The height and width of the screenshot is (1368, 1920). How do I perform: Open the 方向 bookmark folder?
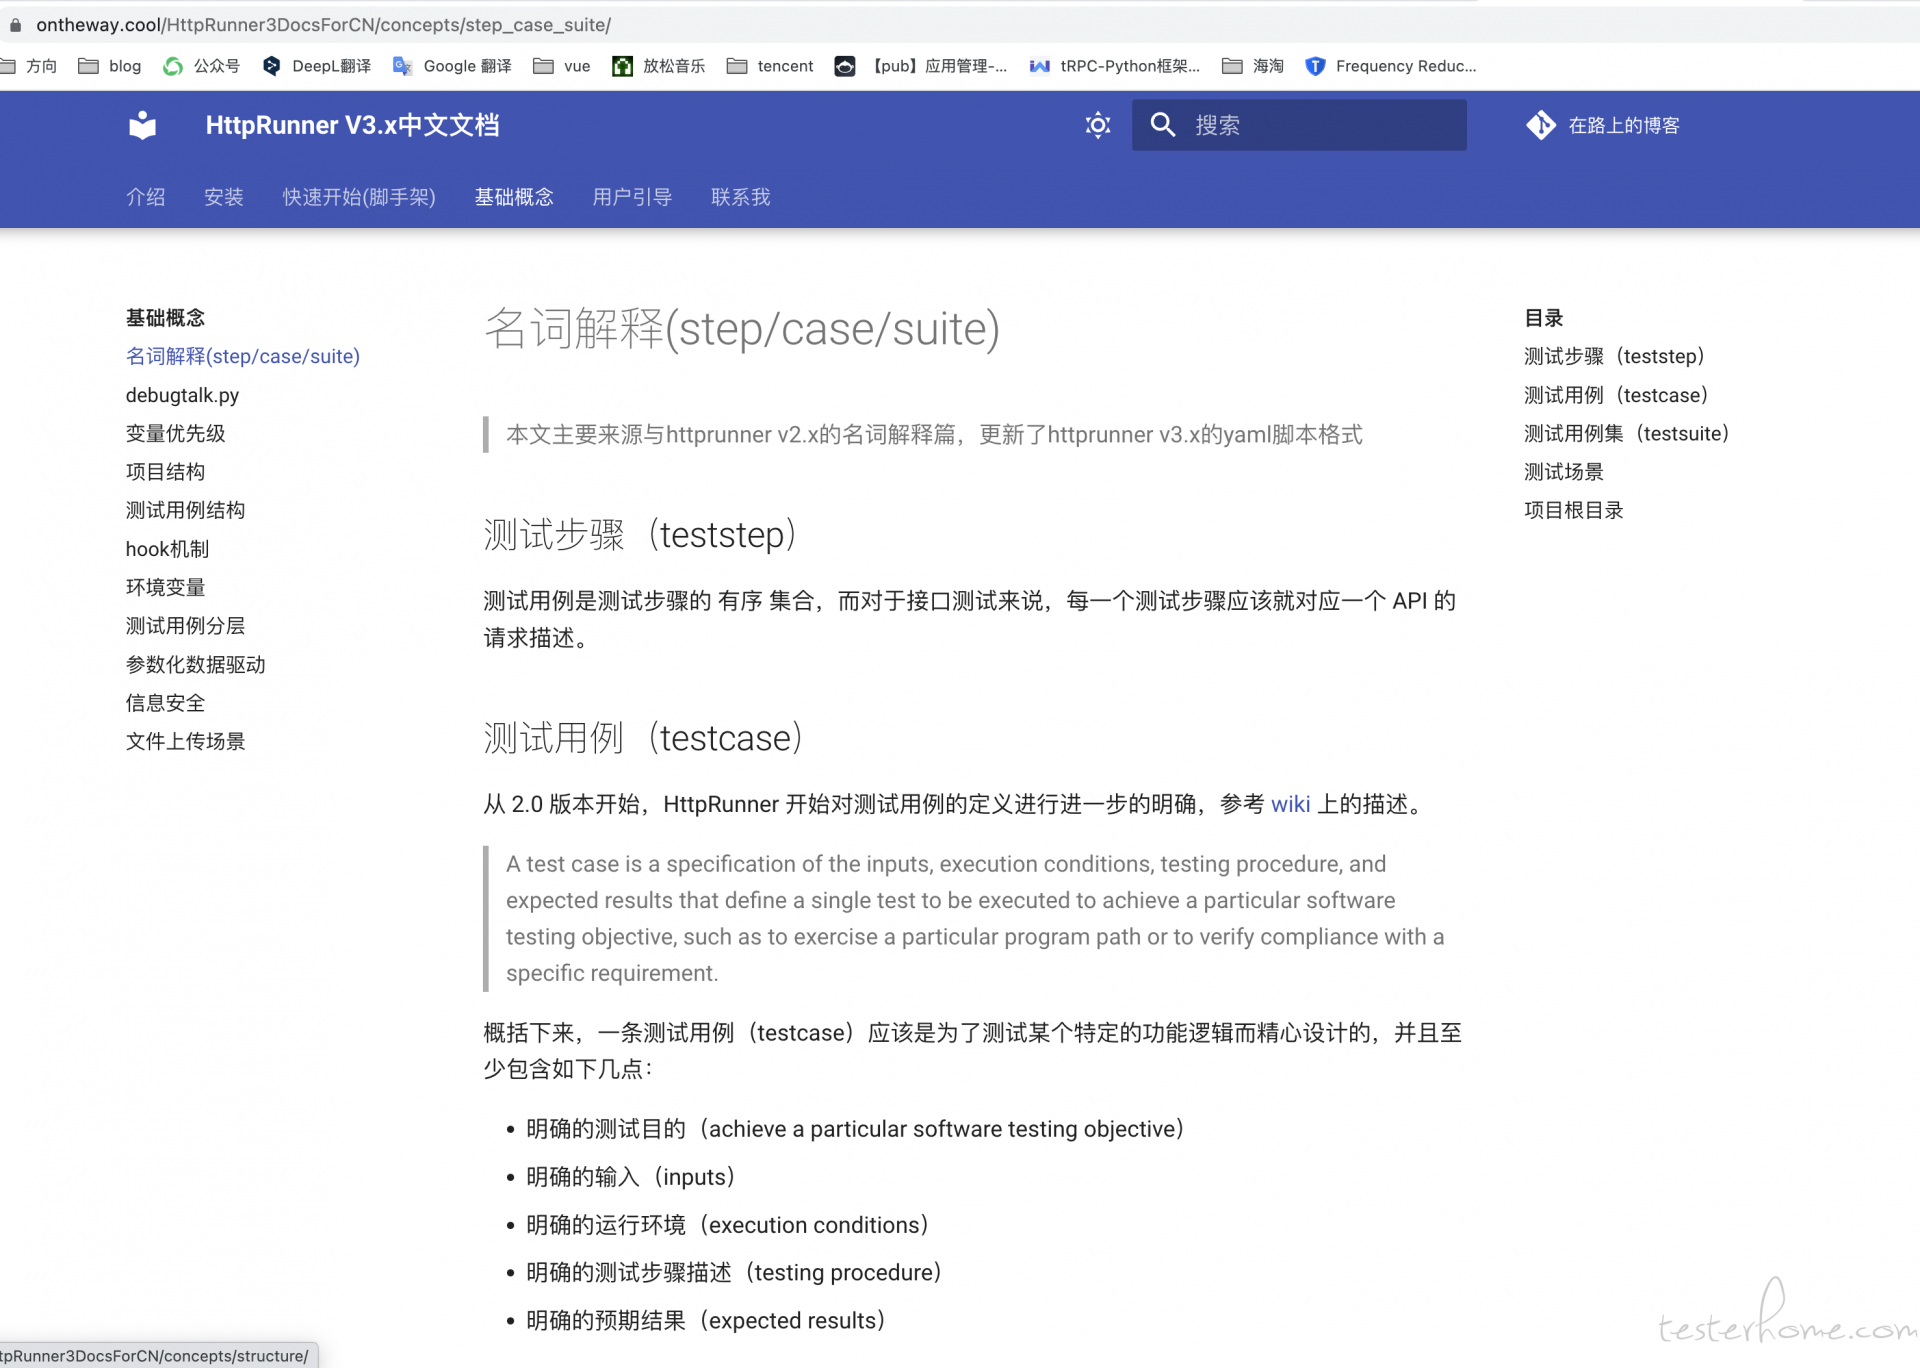coord(30,66)
